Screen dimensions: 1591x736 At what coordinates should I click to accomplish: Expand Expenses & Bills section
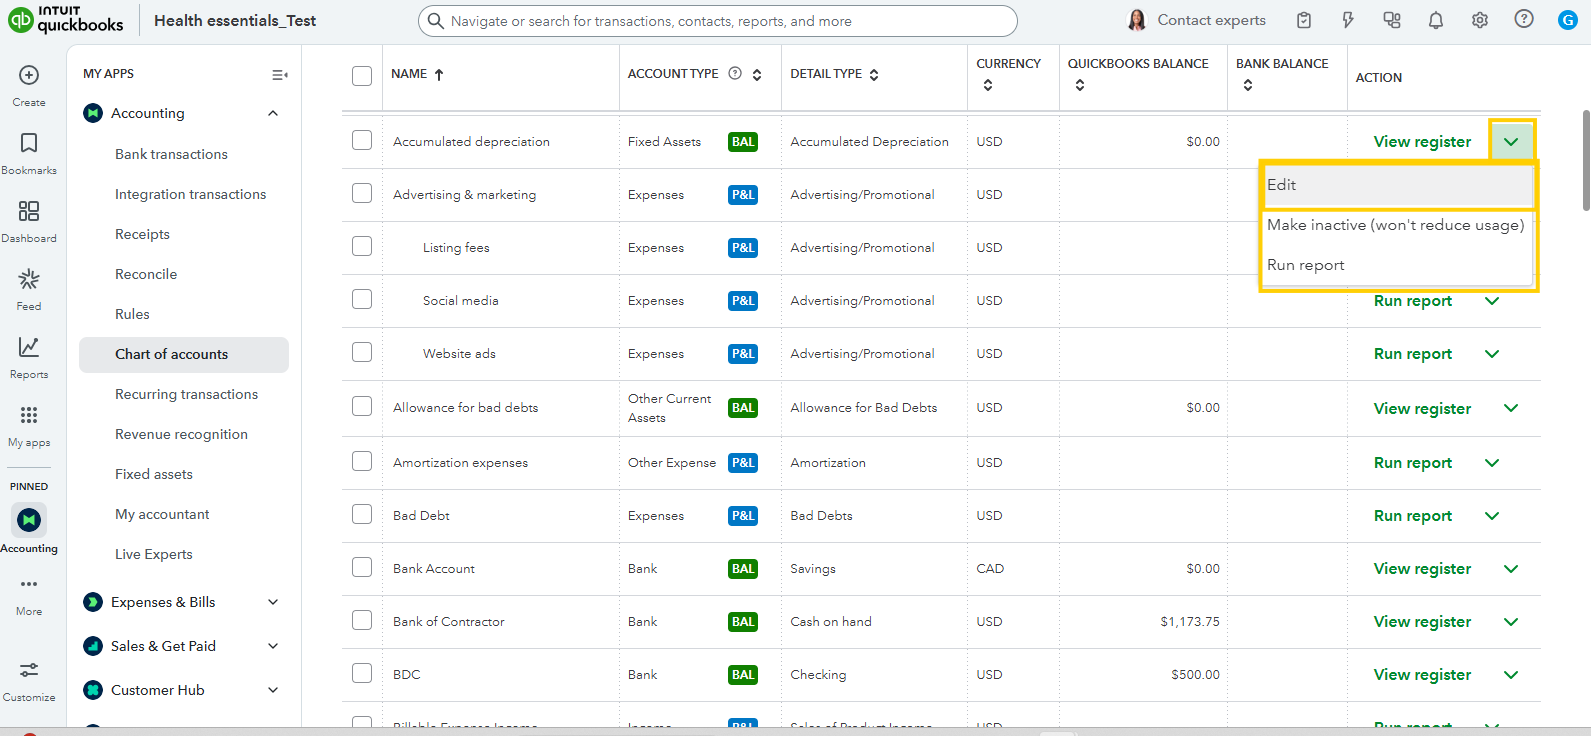coord(273,602)
